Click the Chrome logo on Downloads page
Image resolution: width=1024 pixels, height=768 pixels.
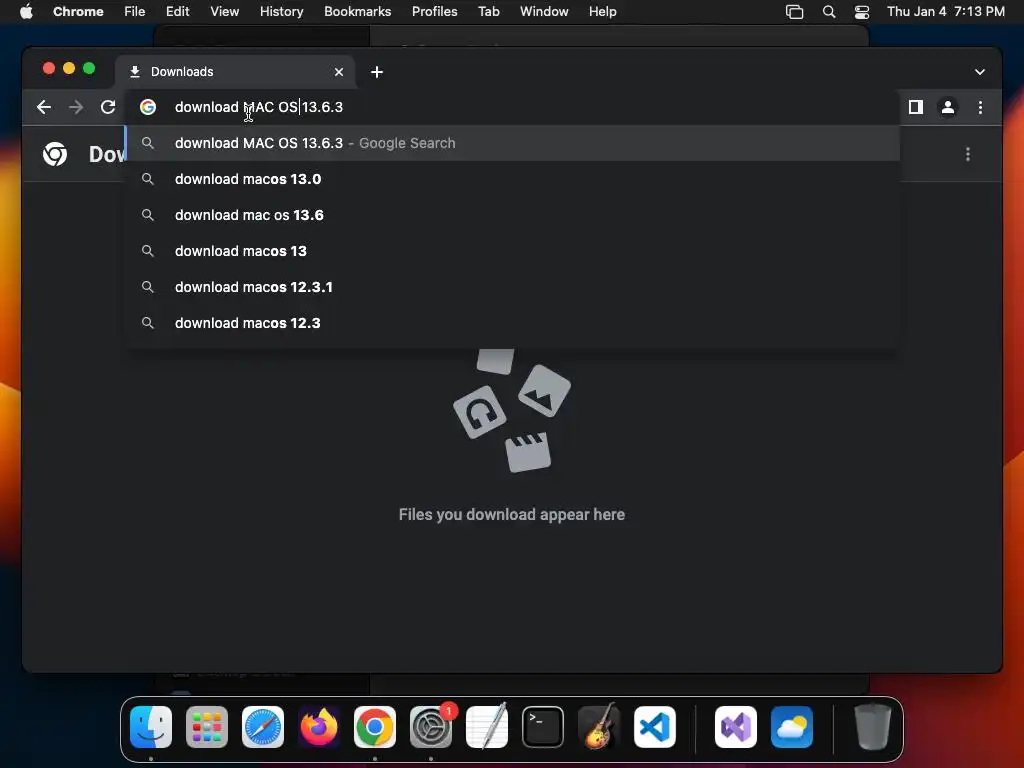[x=55, y=154]
